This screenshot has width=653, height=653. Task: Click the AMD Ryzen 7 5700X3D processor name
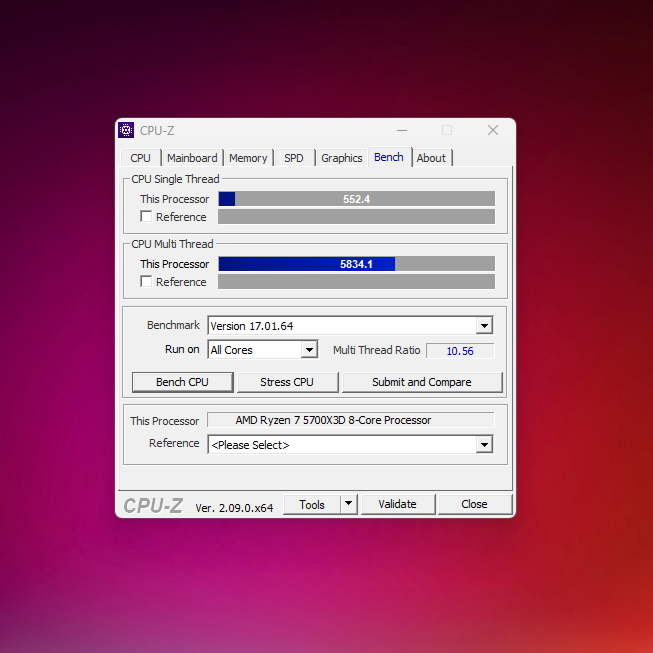pos(351,420)
